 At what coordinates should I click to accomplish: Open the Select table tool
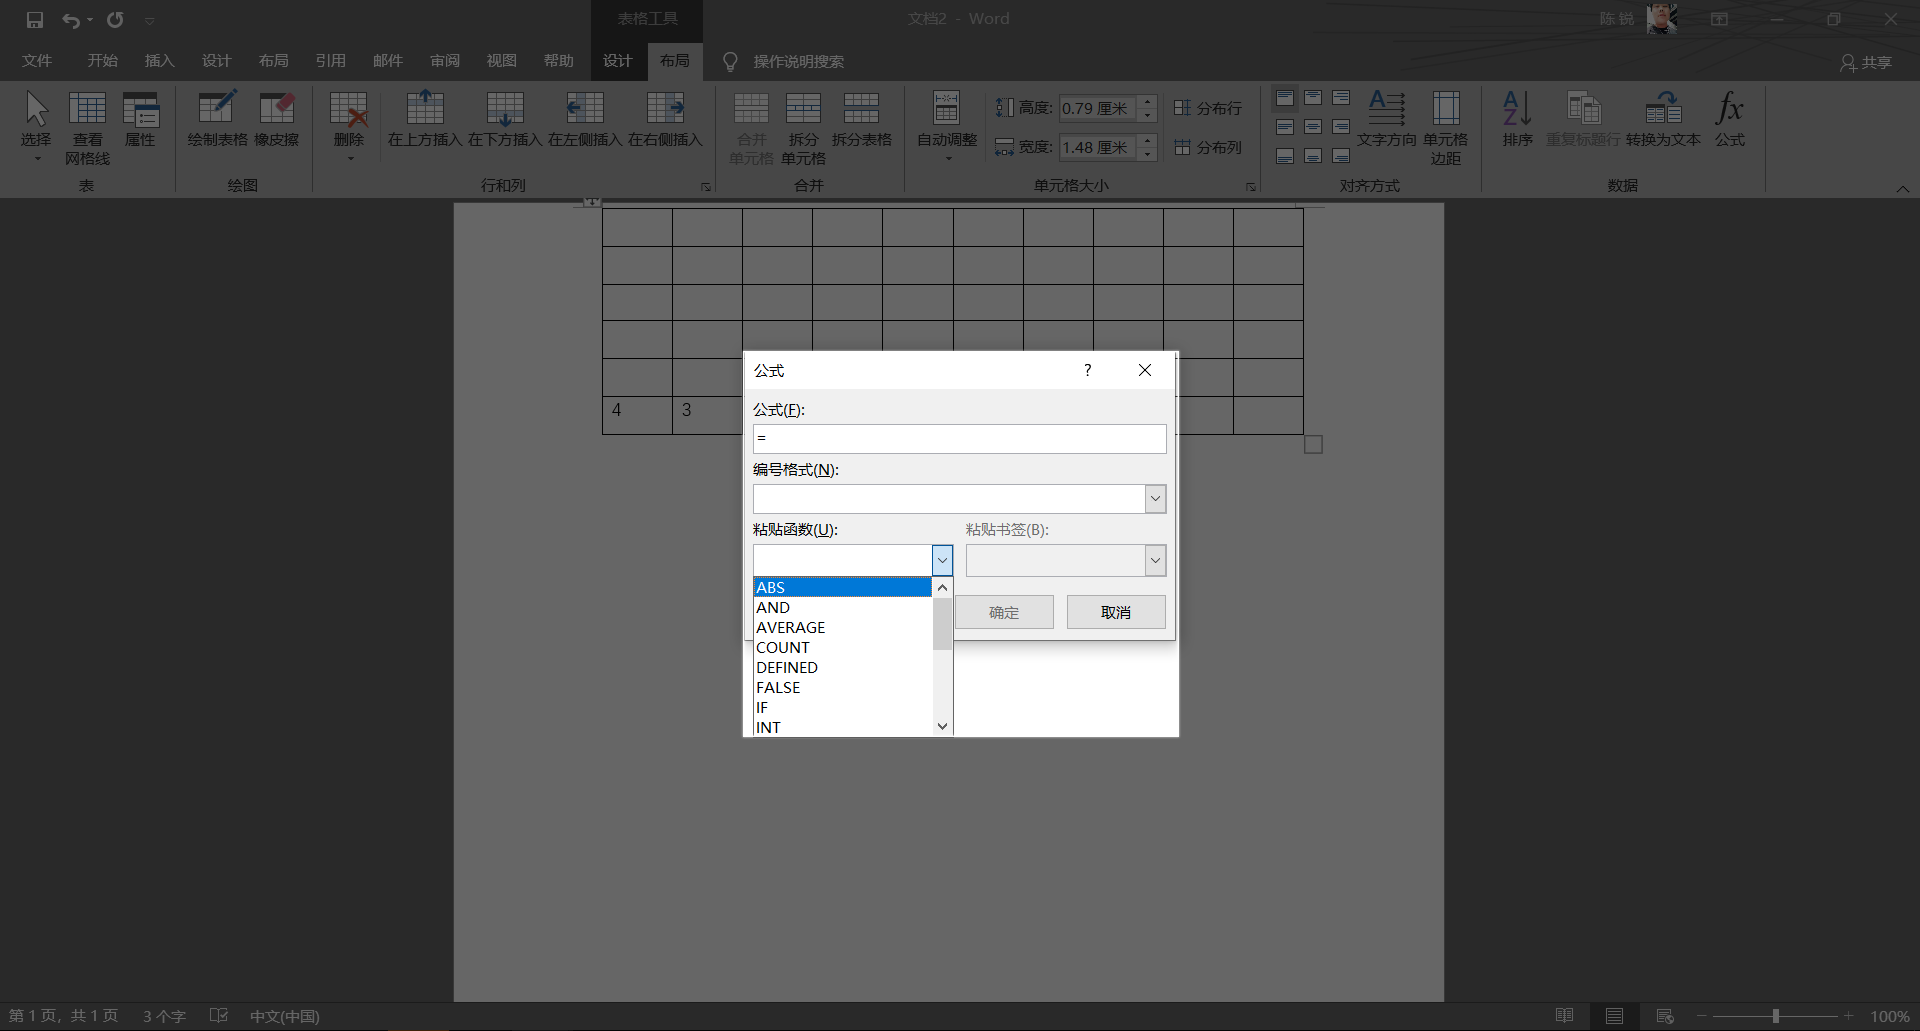(x=36, y=126)
